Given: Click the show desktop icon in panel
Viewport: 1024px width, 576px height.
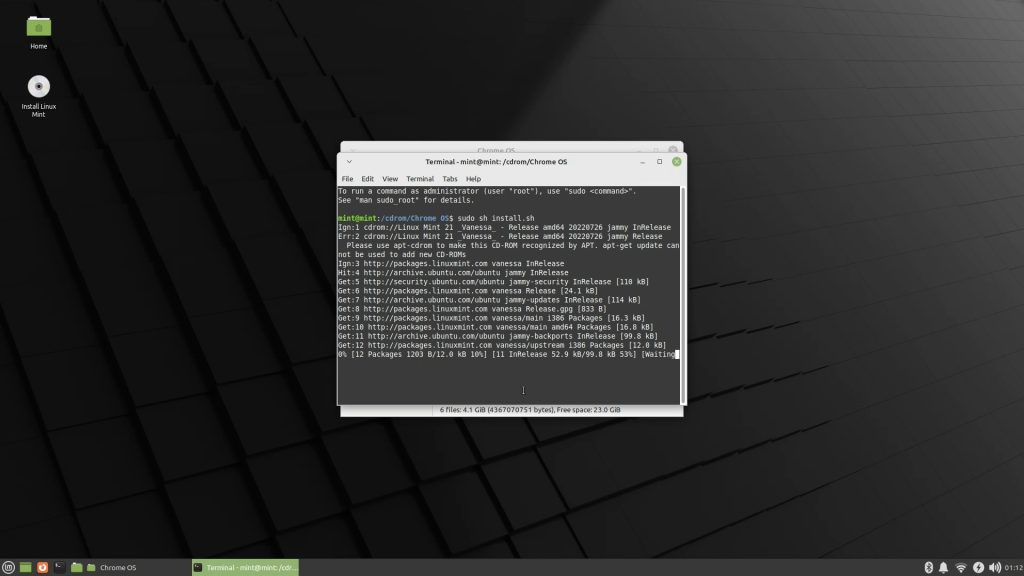Looking at the screenshot, I should [x=26, y=567].
